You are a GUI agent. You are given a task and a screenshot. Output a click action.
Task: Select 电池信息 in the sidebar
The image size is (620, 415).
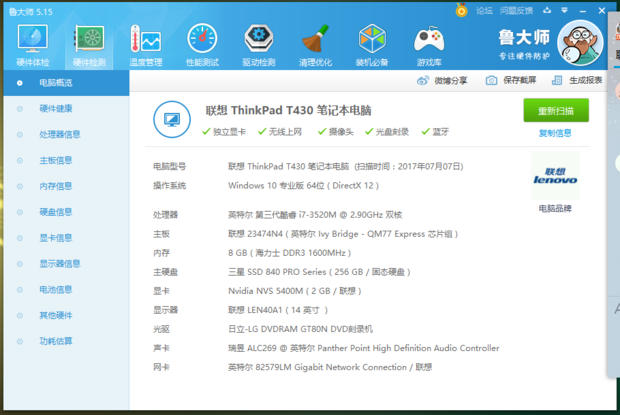click(66, 290)
